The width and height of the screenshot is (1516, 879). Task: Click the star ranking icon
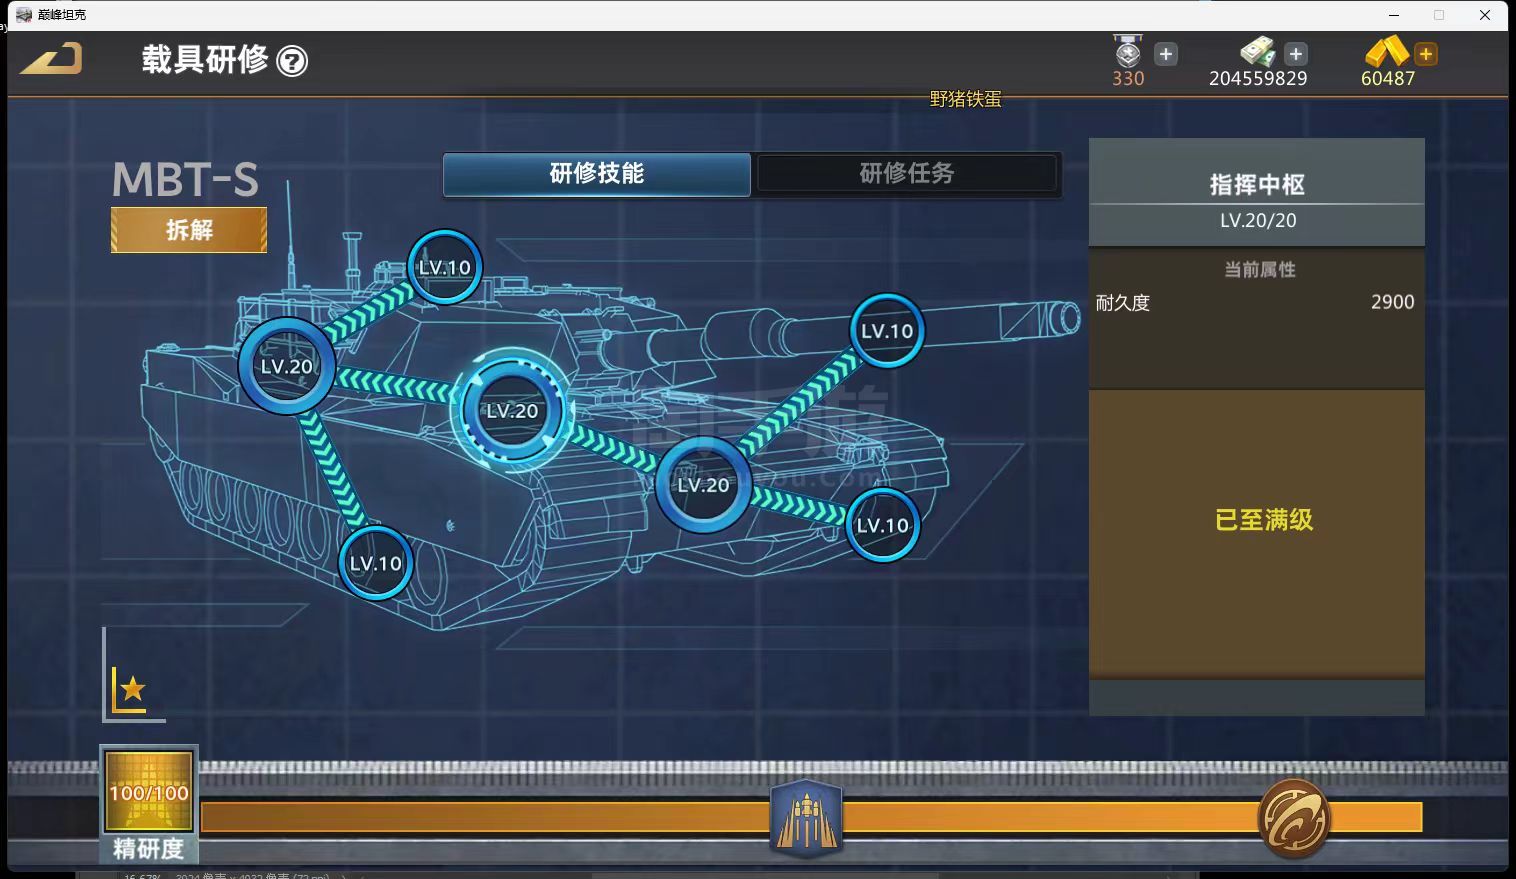[131, 689]
